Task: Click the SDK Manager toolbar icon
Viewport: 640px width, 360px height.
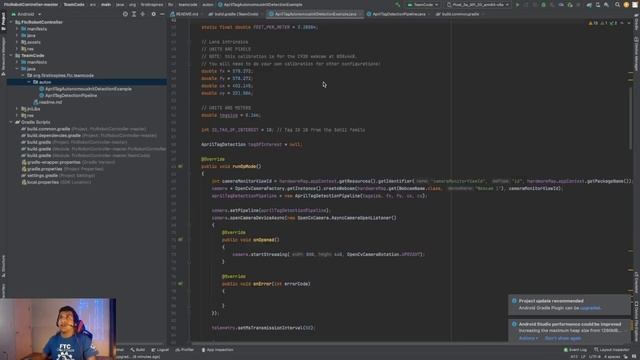Action: pos(607,5)
